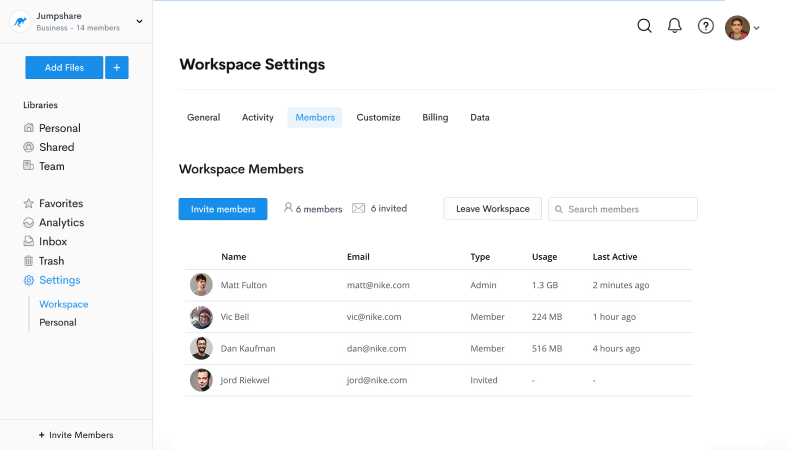Click the Leave Workspace button
Screen dimensions: 791x450
tap(492, 209)
